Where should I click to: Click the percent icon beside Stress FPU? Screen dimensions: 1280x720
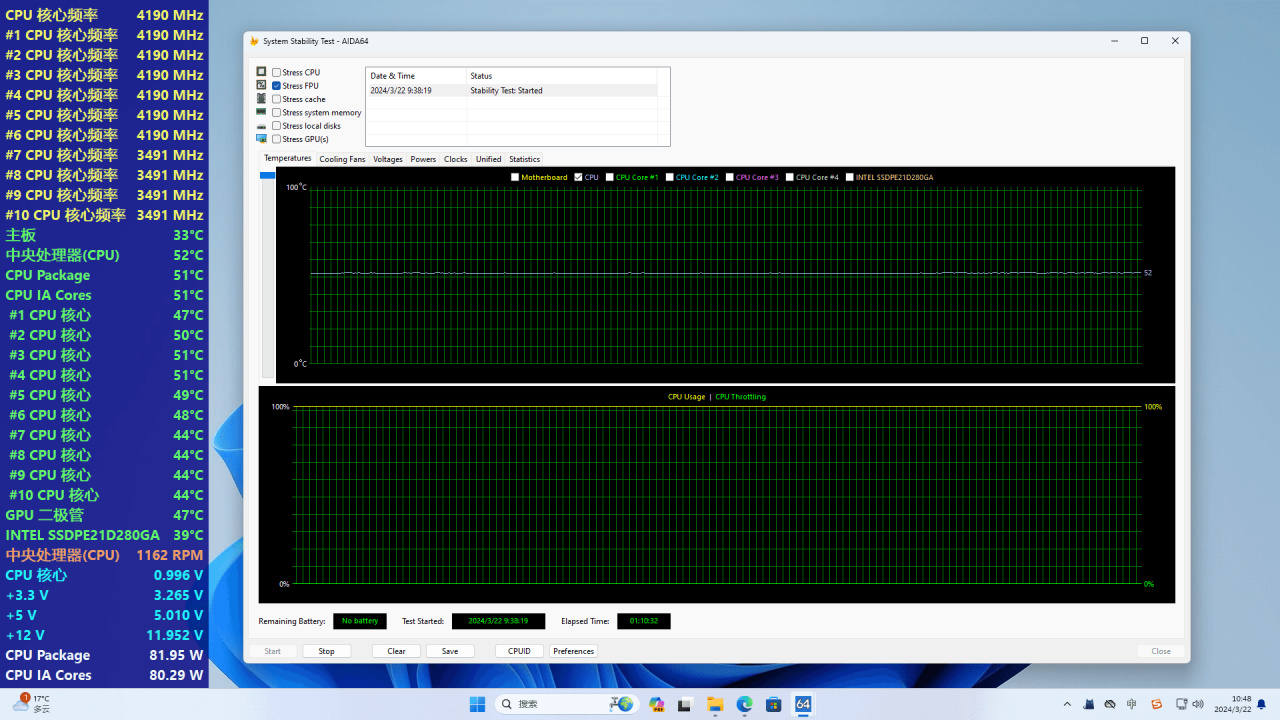click(262, 85)
